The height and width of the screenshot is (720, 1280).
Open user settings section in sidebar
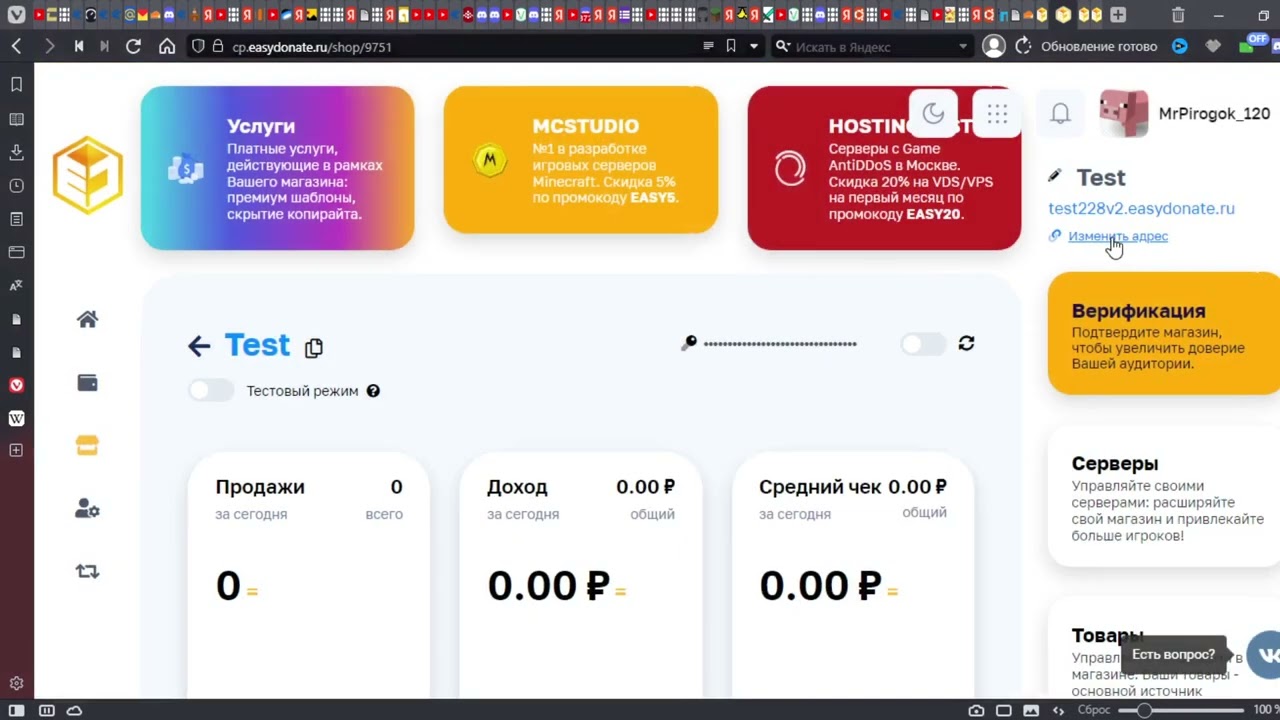coord(87,509)
